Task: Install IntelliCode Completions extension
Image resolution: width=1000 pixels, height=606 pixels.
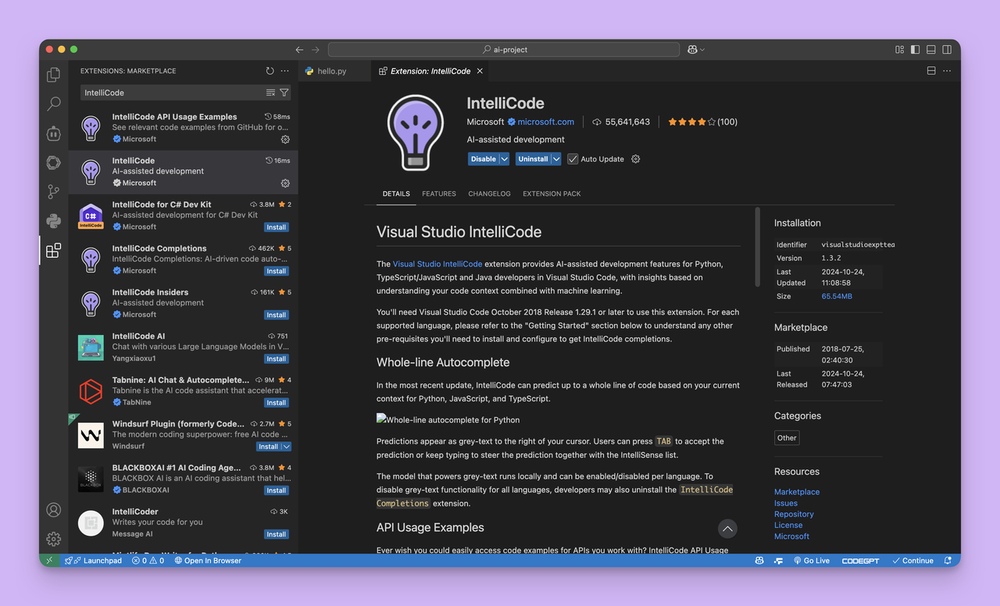Action: coord(276,271)
